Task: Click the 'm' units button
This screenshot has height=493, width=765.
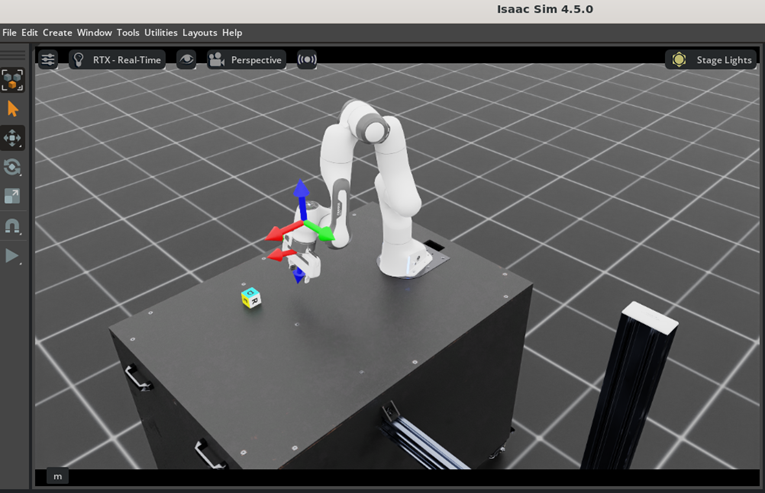Action: (57, 476)
